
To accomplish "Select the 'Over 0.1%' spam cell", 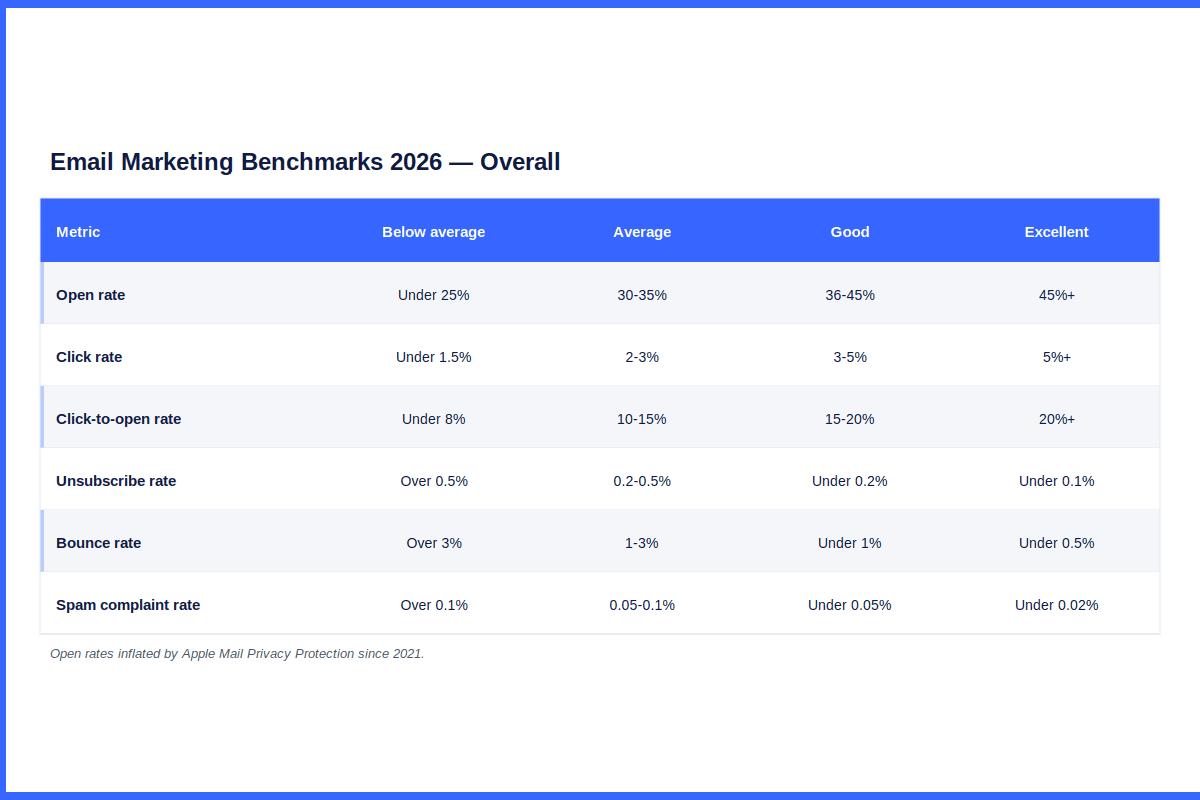I will click(434, 605).
